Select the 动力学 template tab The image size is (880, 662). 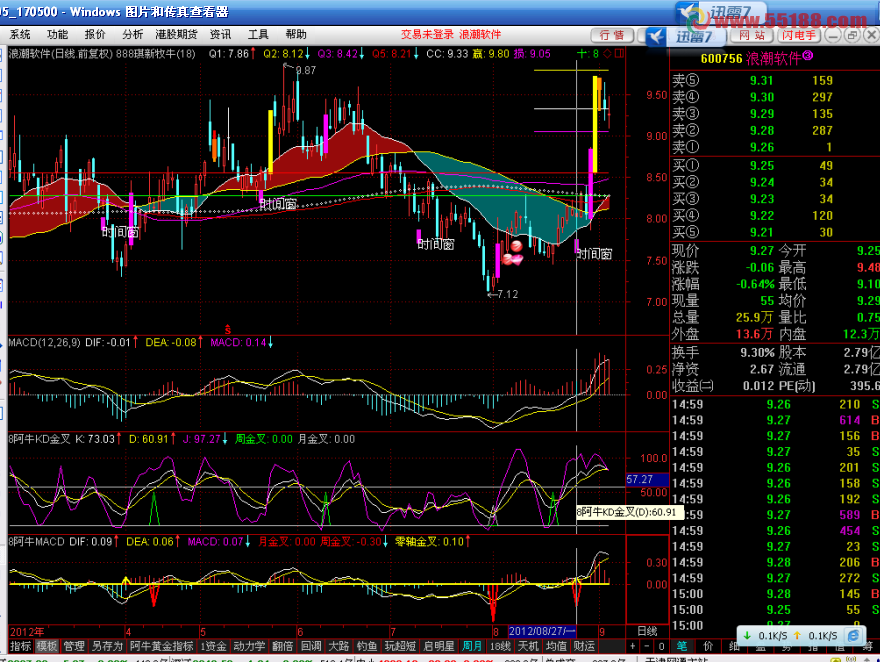tap(249, 646)
